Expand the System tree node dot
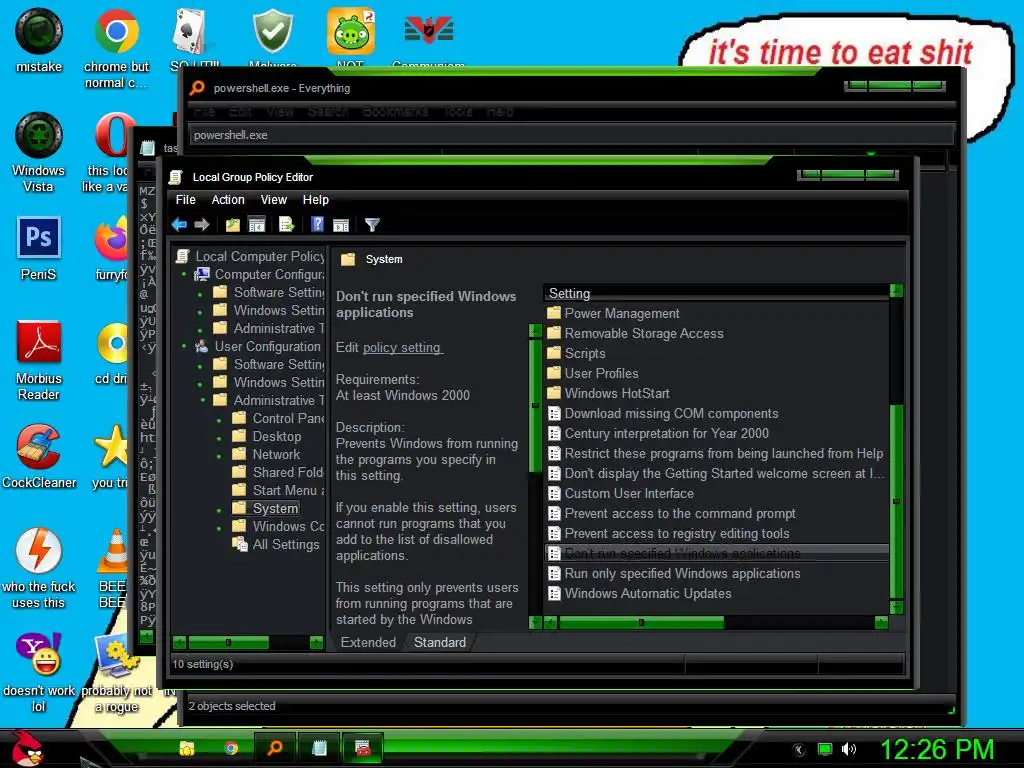 click(x=219, y=509)
